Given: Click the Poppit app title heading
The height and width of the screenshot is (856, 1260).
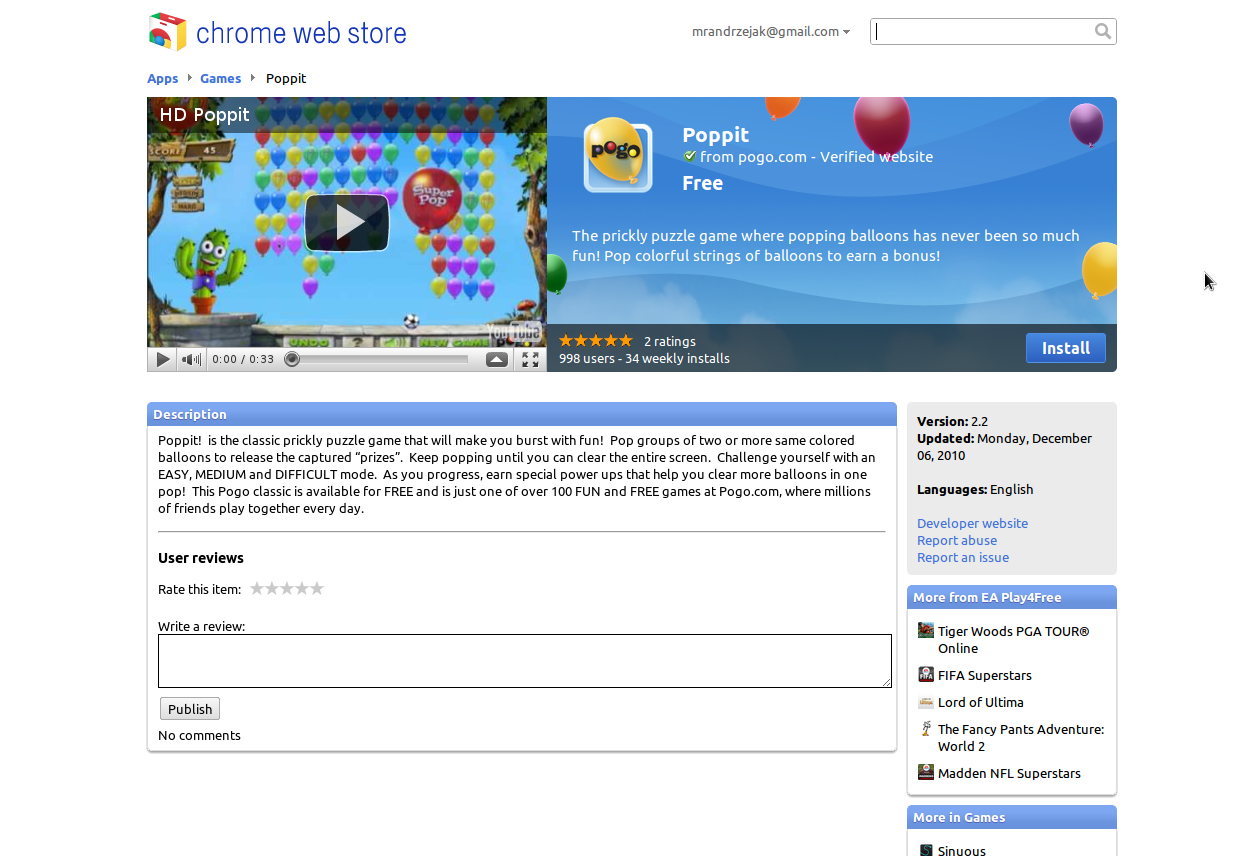Looking at the screenshot, I should point(715,134).
